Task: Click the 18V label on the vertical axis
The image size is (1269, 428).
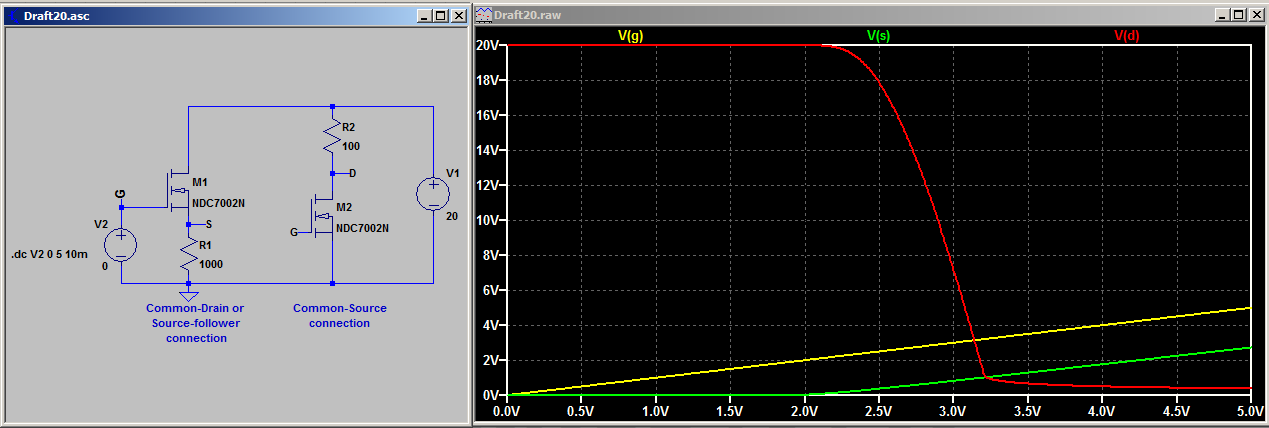Action: pyautogui.click(x=488, y=81)
